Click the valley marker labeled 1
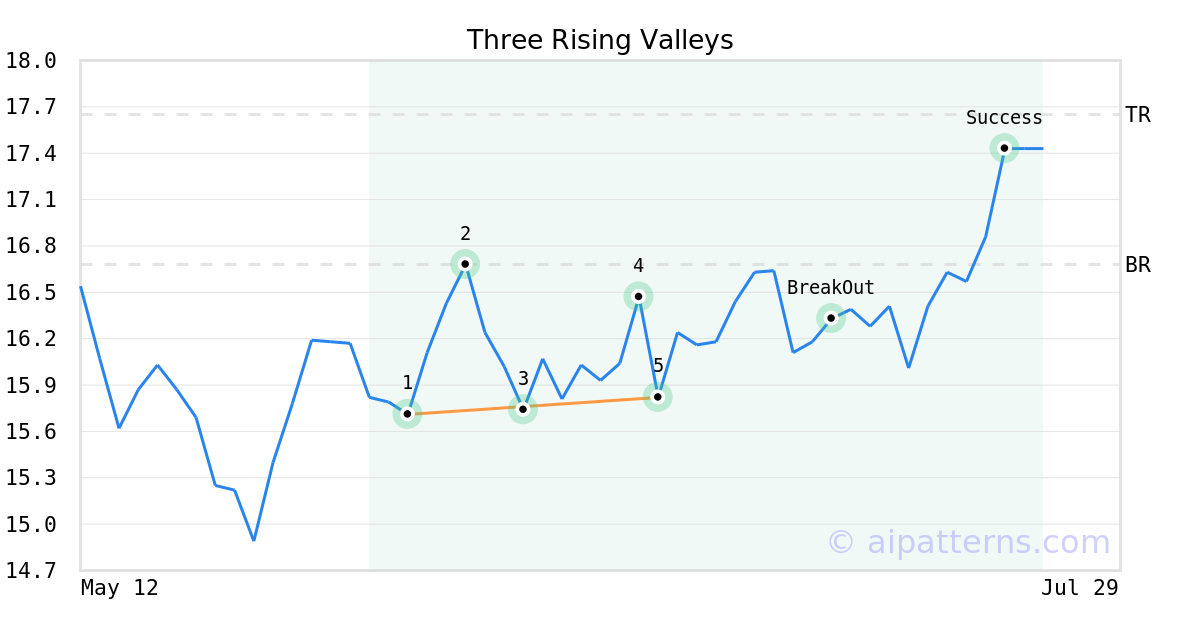 click(407, 413)
